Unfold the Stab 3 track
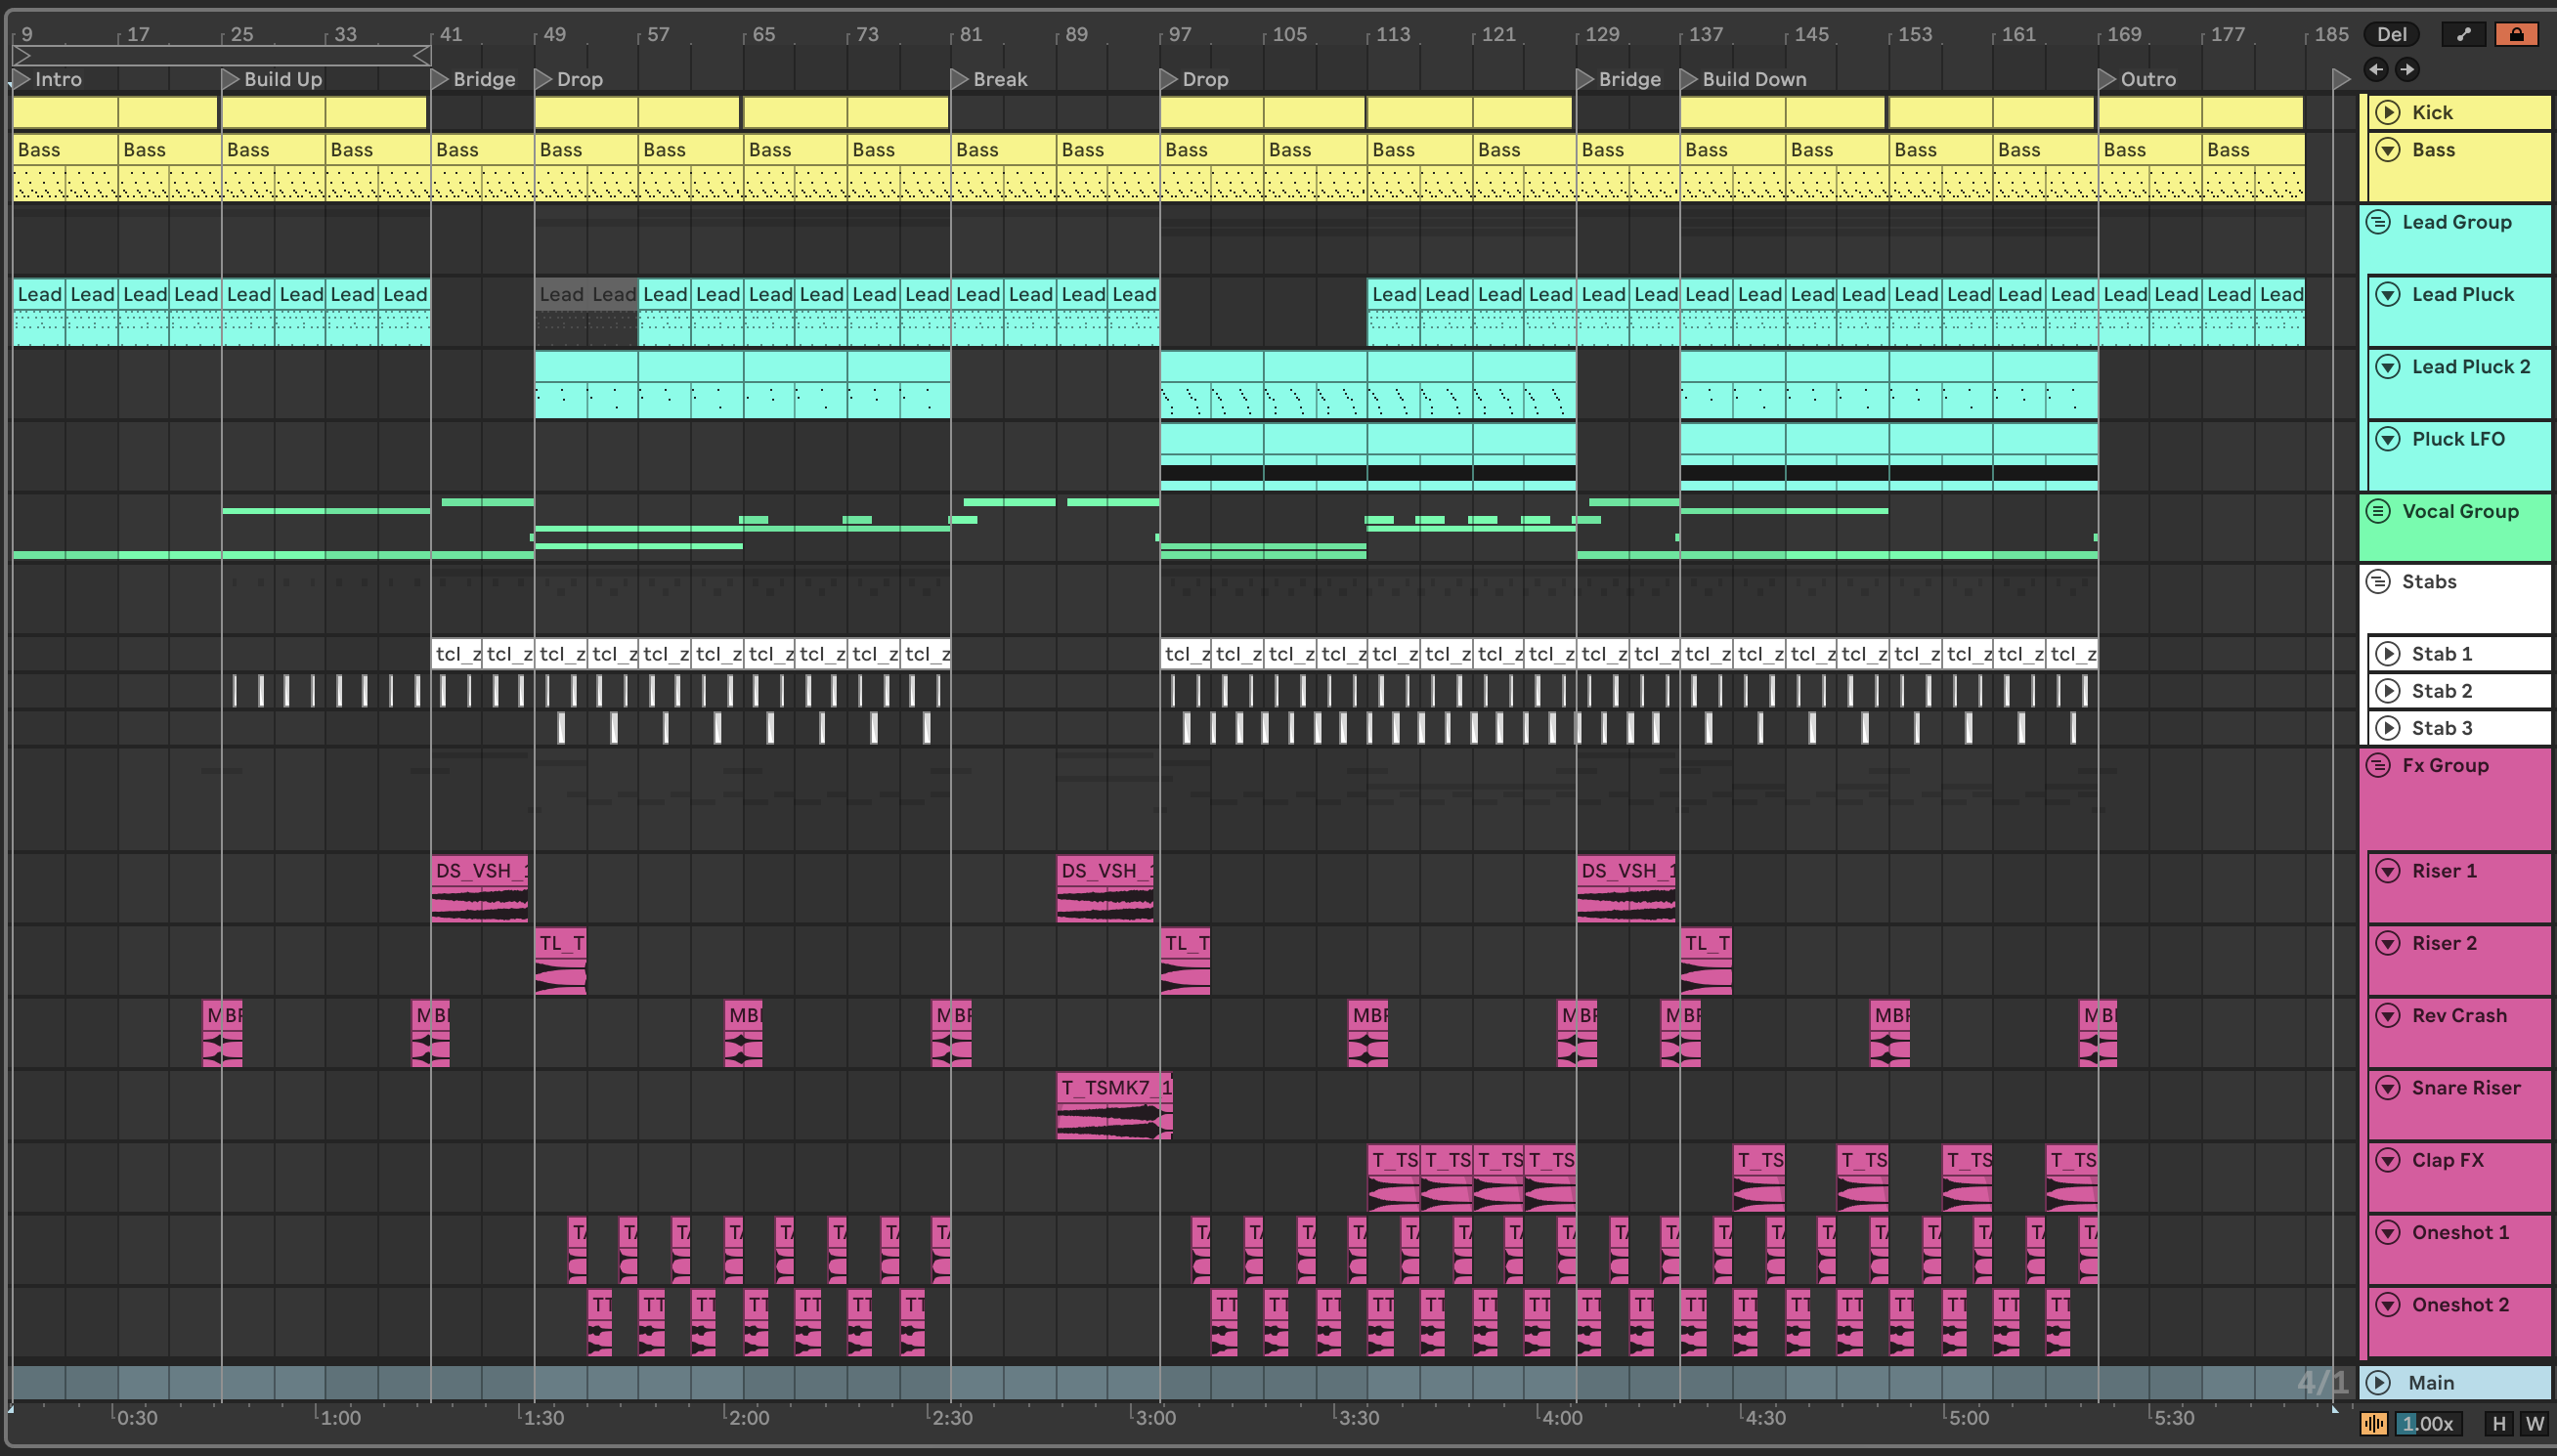Viewport: 2557px width, 1456px height. pos(2388,728)
